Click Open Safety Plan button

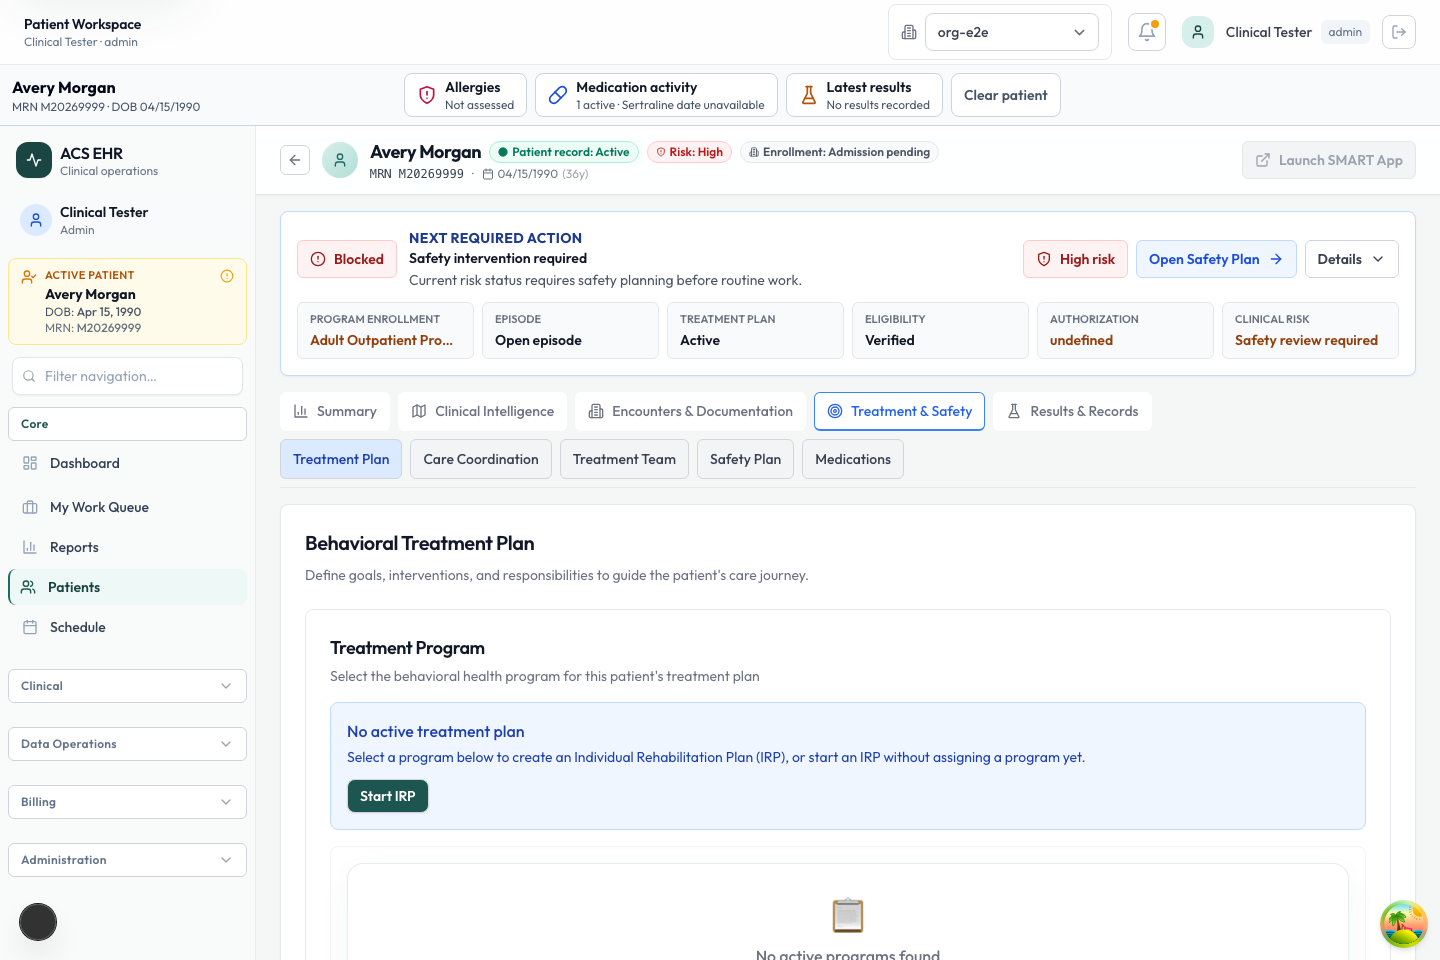coord(1216,259)
